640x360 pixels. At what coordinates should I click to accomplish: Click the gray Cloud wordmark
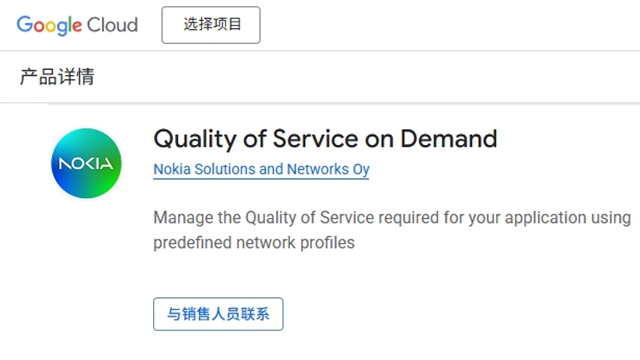[112, 25]
